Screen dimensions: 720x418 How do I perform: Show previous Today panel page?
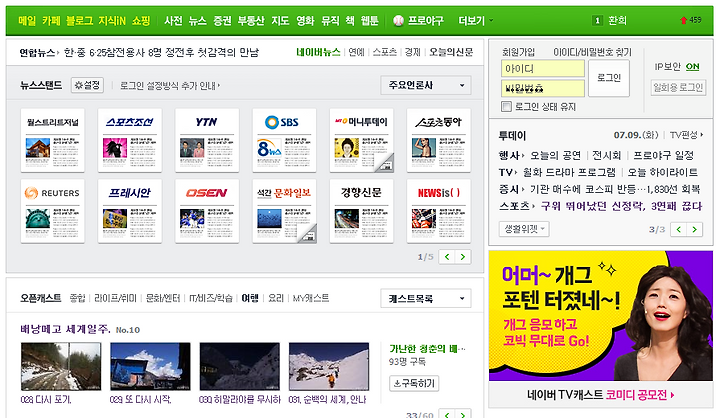pyautogui.click(x=679, y=229)
